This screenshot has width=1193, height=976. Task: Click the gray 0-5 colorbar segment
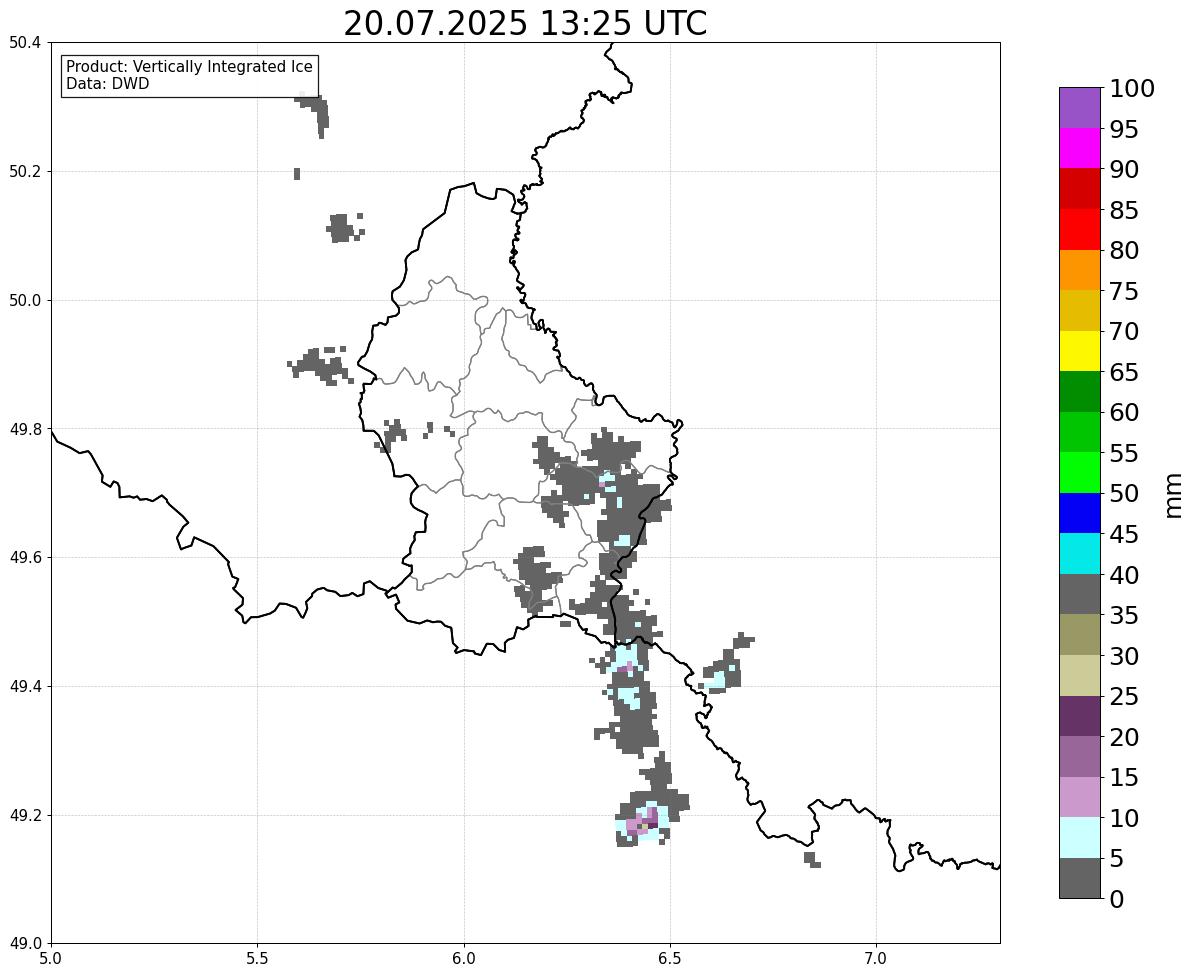tap(1080, 879)
